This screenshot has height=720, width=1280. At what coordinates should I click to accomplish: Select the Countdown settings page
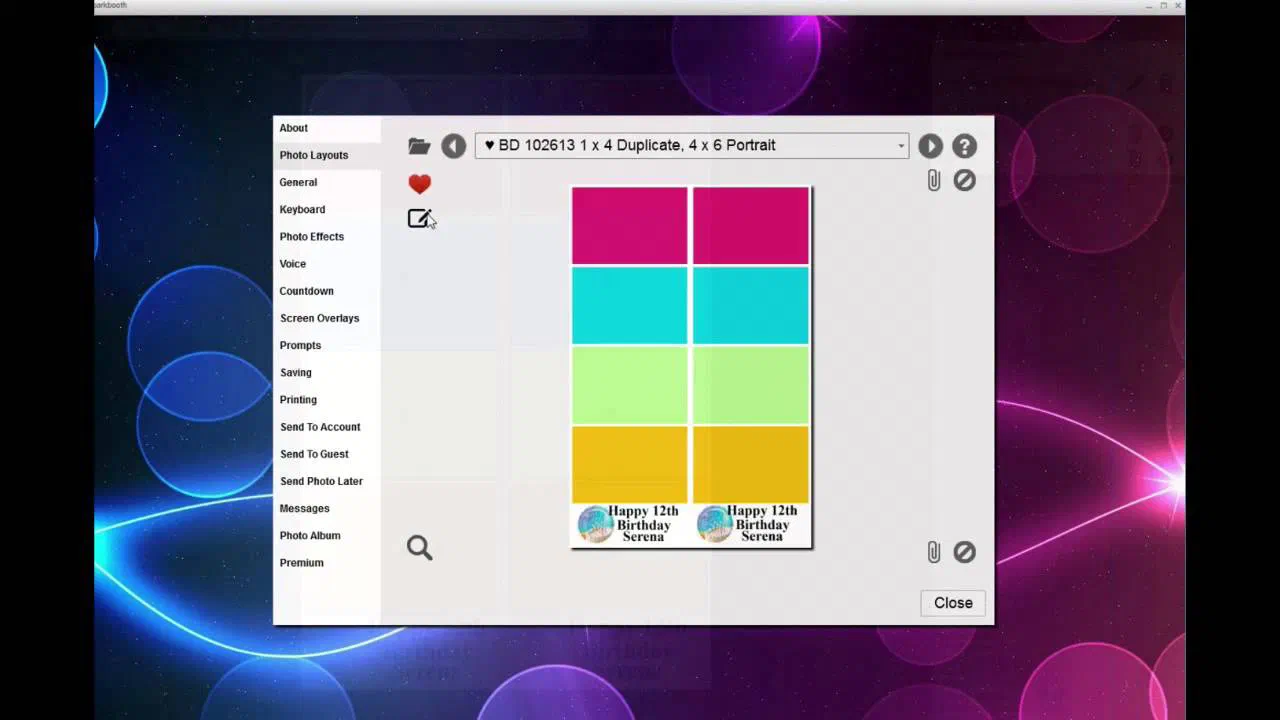tap(307, 291)
